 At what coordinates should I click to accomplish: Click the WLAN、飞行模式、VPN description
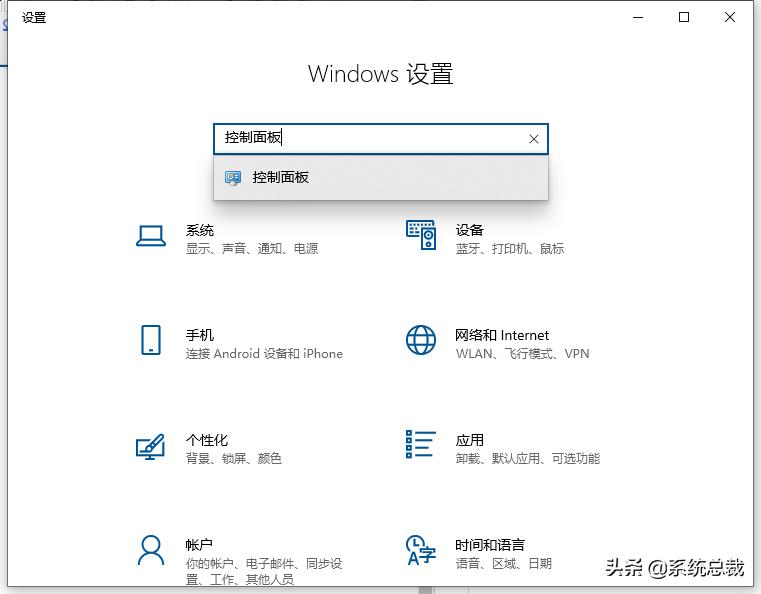[x=522, y=353]
